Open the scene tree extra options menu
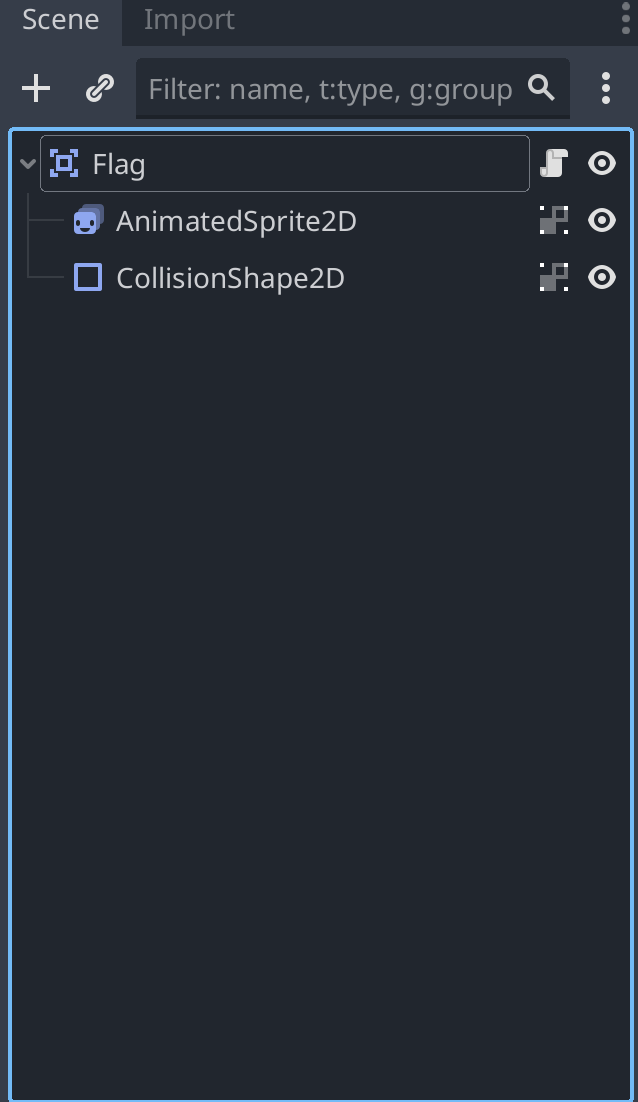This screenshot has height=1102, width=638. (x=606, y=89)
